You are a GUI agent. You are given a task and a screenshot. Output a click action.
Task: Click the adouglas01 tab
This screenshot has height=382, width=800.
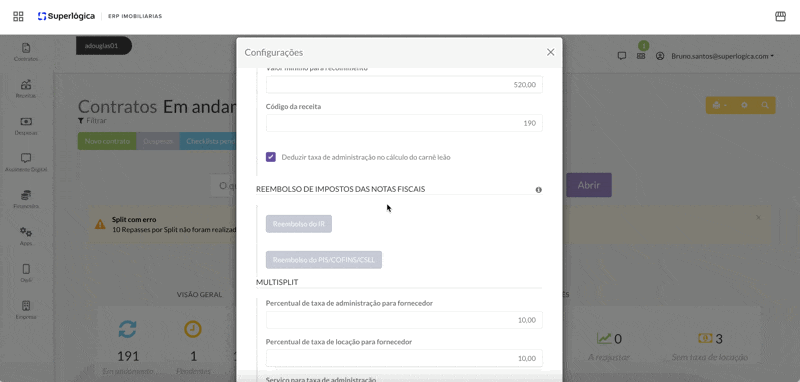pyautogui.click(x=104, y=45)
